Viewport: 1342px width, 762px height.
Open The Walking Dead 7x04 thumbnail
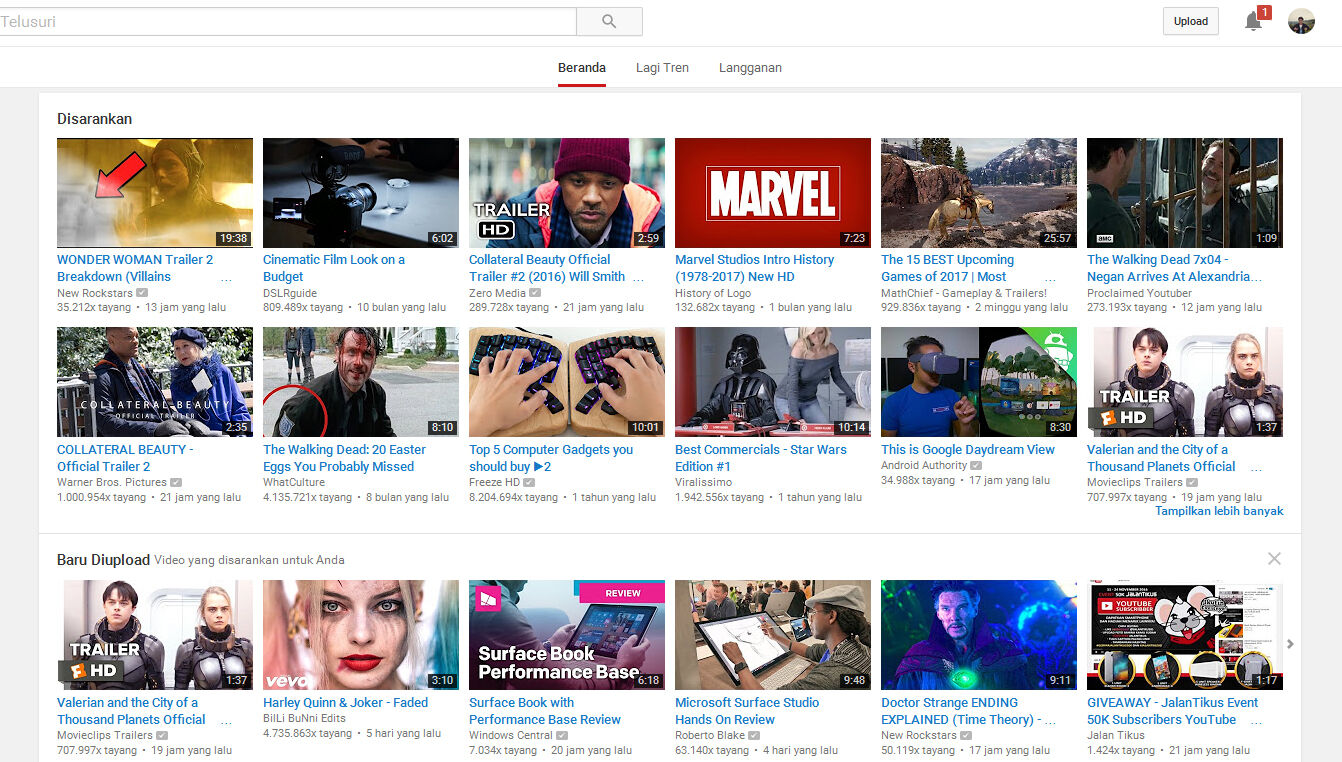[1185, 193]
